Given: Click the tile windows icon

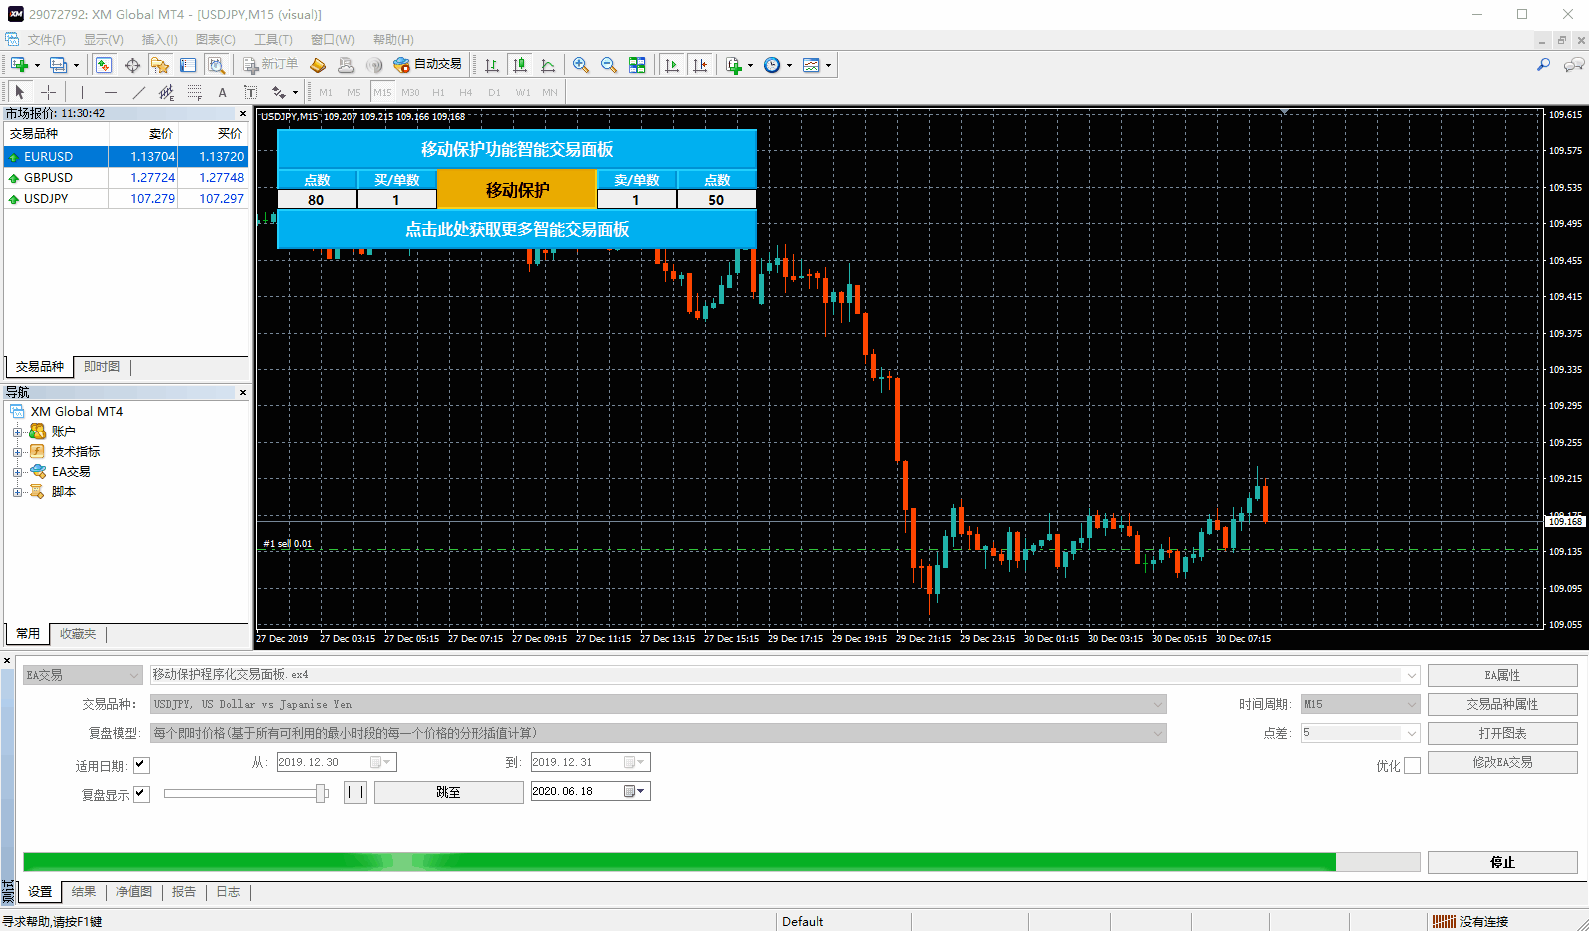Looking at the screenshot, I should pos(637,65).
